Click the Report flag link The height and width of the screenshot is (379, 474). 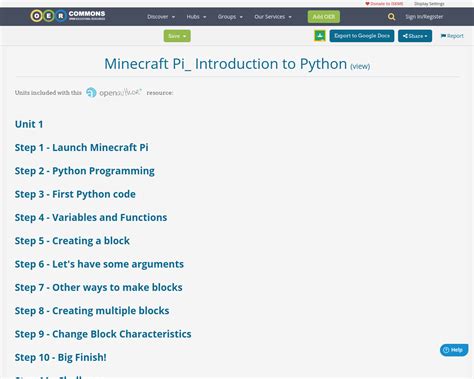click(452, 36)
